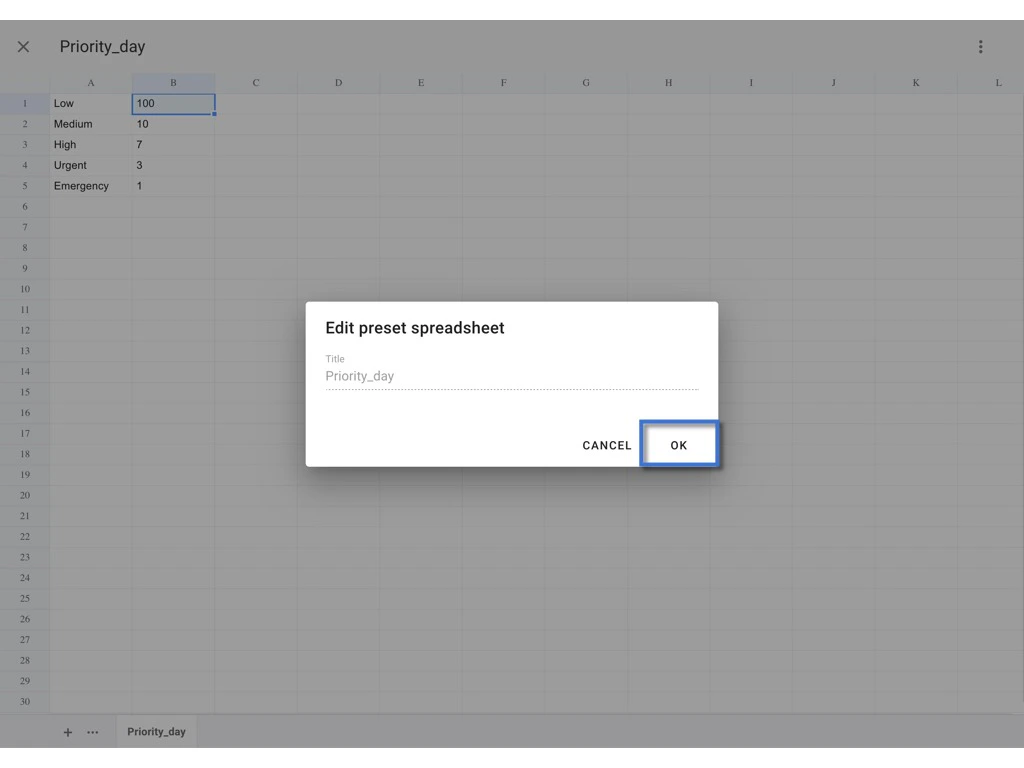Select row 1 header

pos(23,103)
